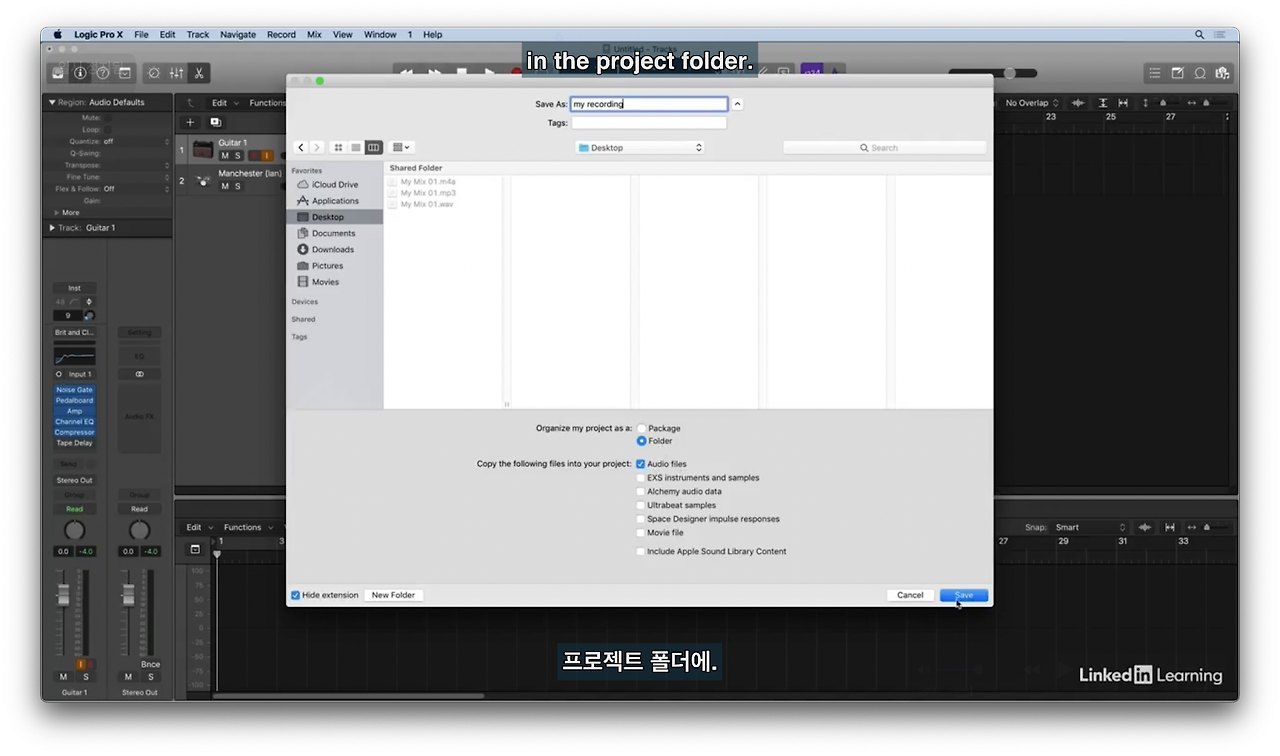Click the Save As name field

(649, 104)
